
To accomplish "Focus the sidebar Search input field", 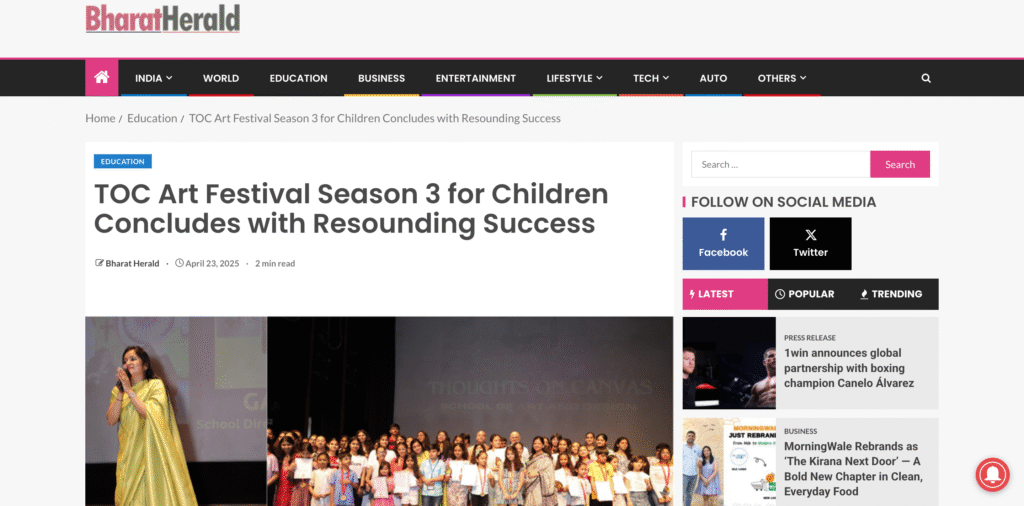I will [780, 165].
